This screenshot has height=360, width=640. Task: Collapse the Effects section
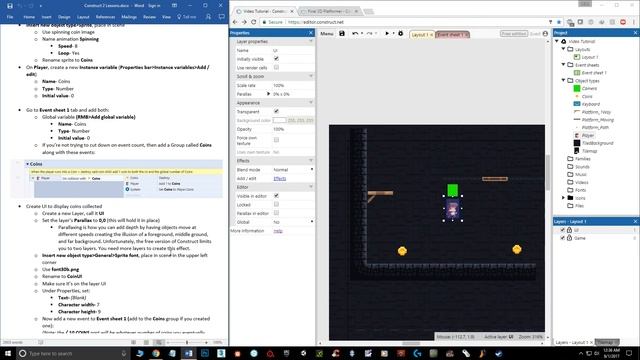(311, 161)
